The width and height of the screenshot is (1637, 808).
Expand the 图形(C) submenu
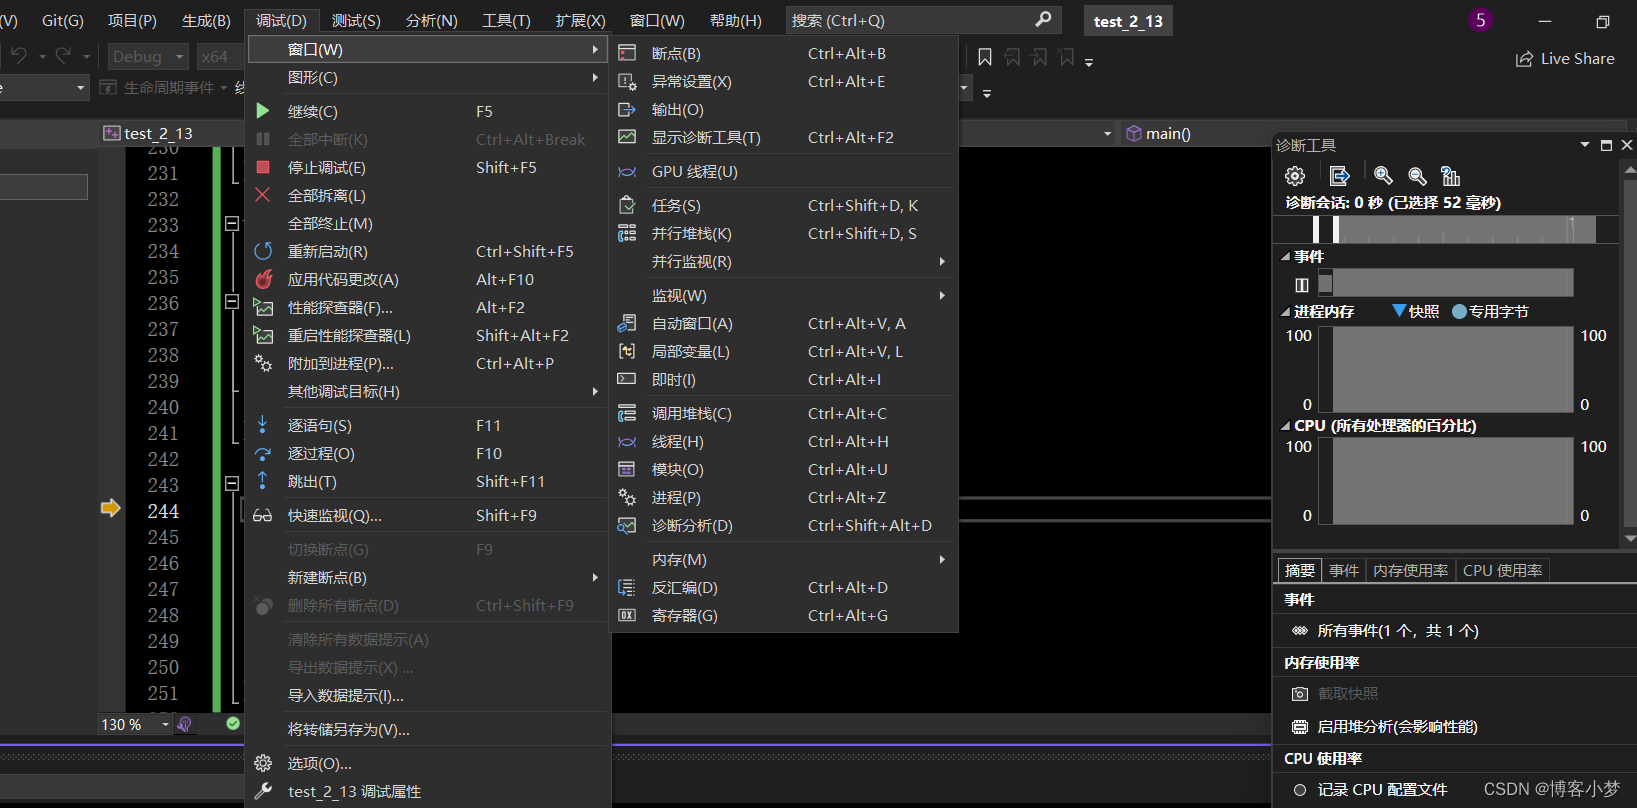(x=428, y=78)
